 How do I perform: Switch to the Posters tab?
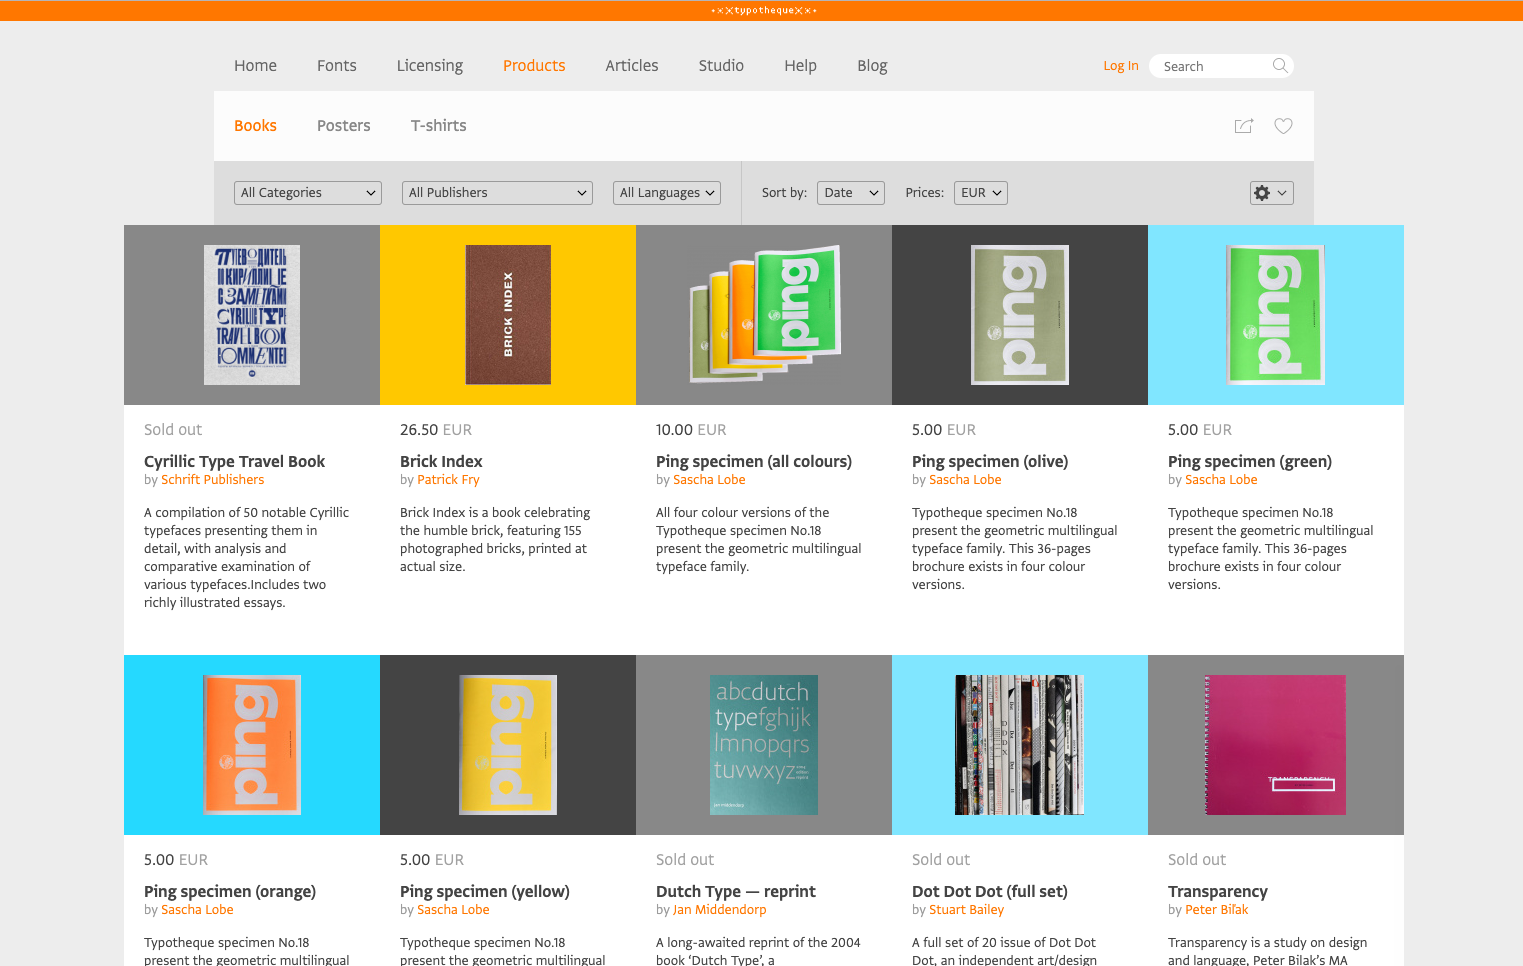pyautogui.click(x=343, y=125)
